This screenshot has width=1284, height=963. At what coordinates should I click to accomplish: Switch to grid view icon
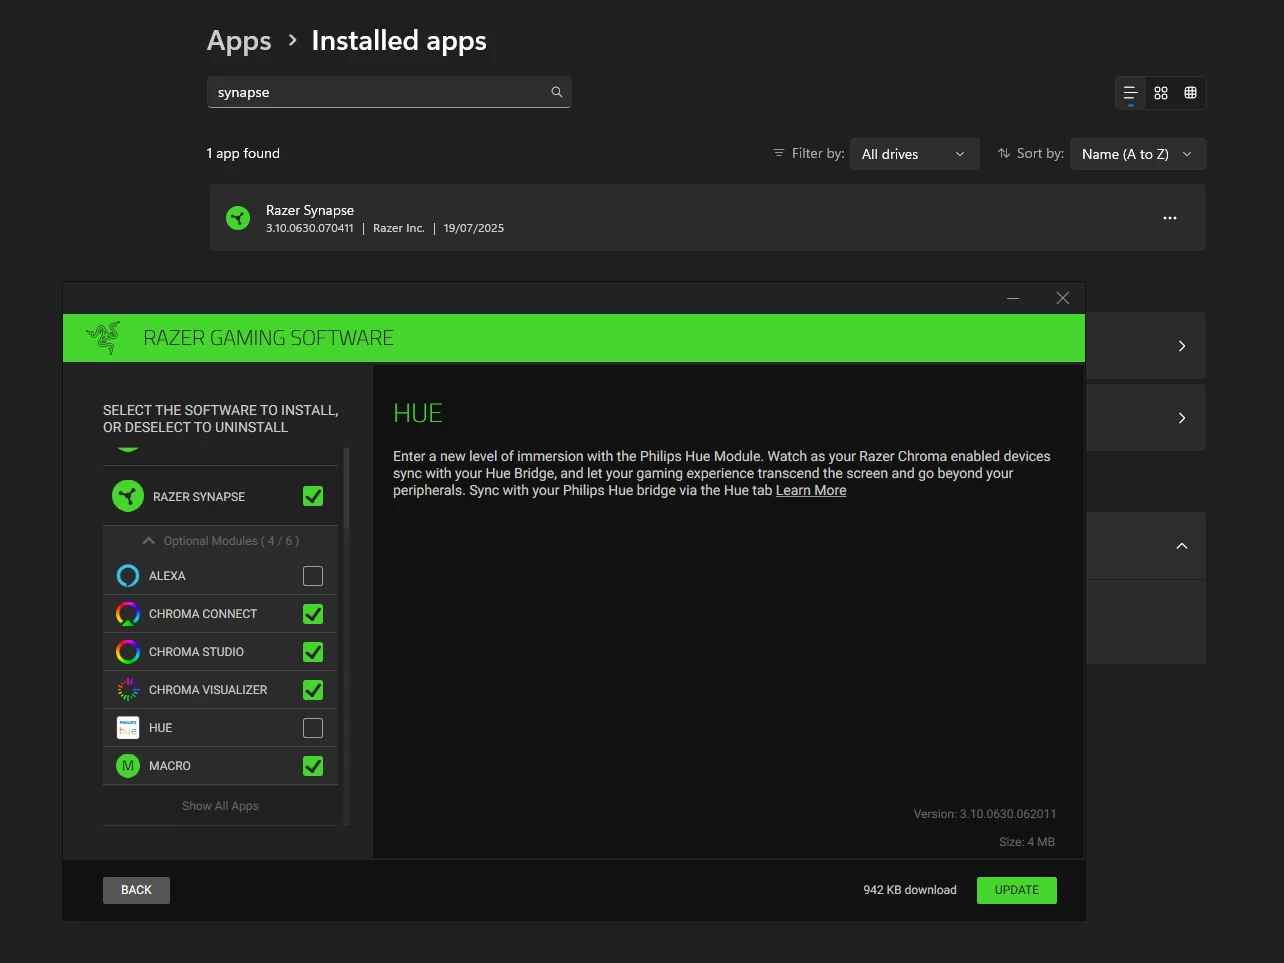(1161, 93)
